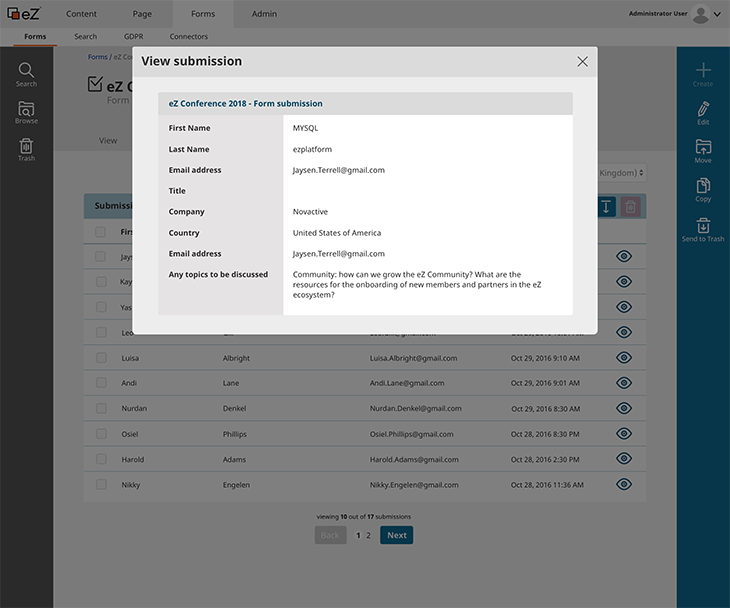Check the Osiel row checkbox

101,433
